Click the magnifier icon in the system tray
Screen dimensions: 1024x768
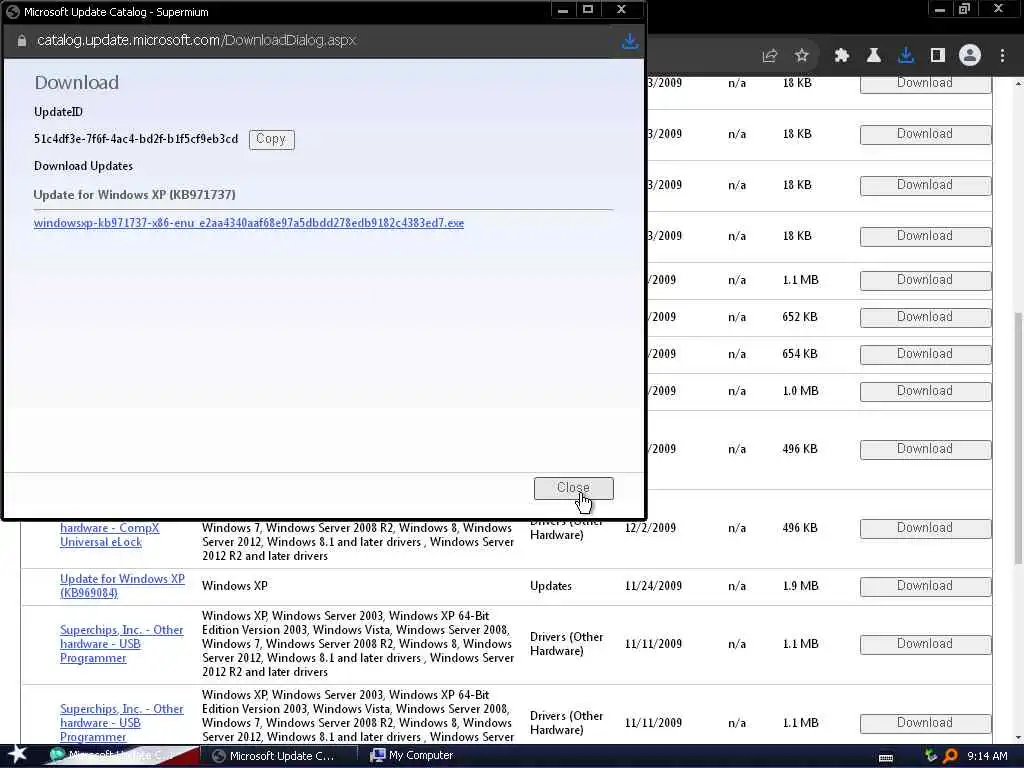click(951, 756)
